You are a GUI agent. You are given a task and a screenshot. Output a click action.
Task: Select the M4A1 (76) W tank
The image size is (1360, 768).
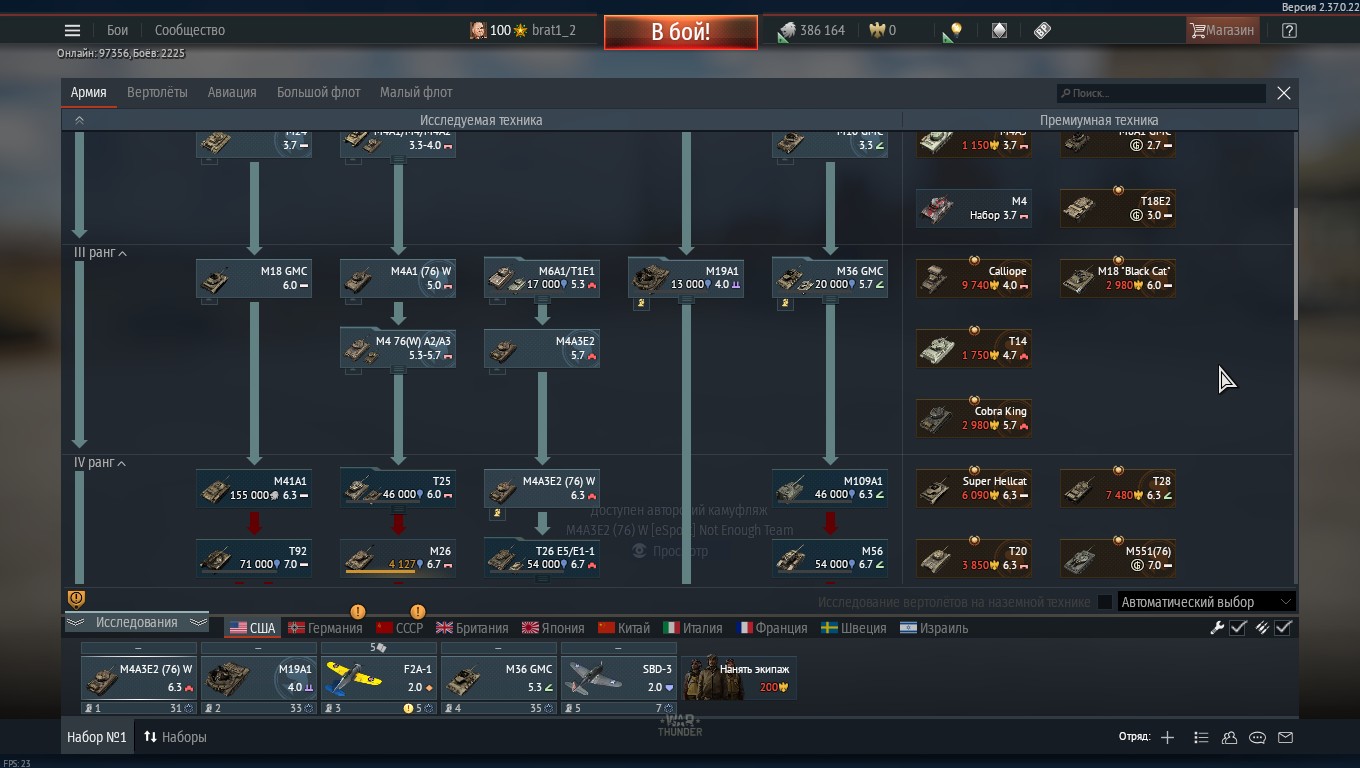click(398, 278)
